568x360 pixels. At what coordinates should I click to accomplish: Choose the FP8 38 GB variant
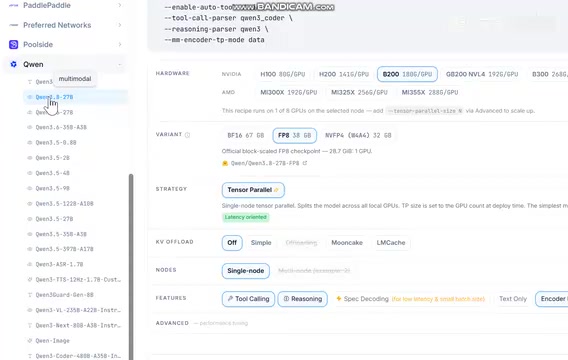[295, 135]
